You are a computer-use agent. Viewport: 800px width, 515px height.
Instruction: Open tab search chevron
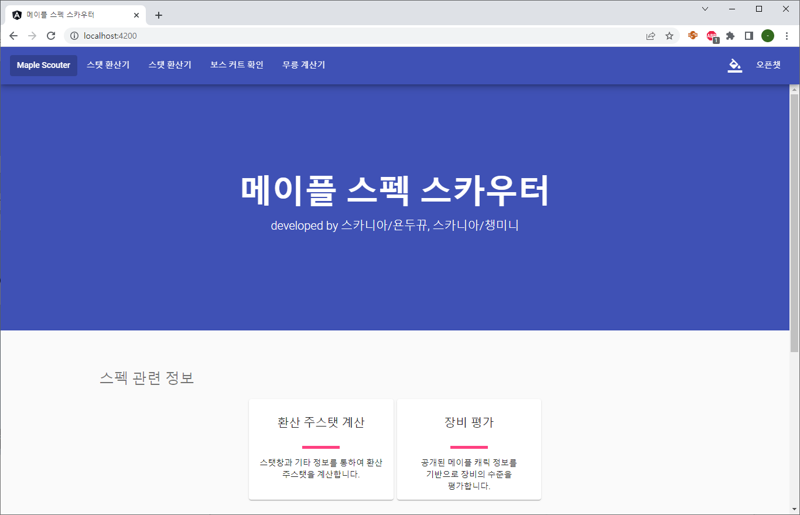point(705,9)
